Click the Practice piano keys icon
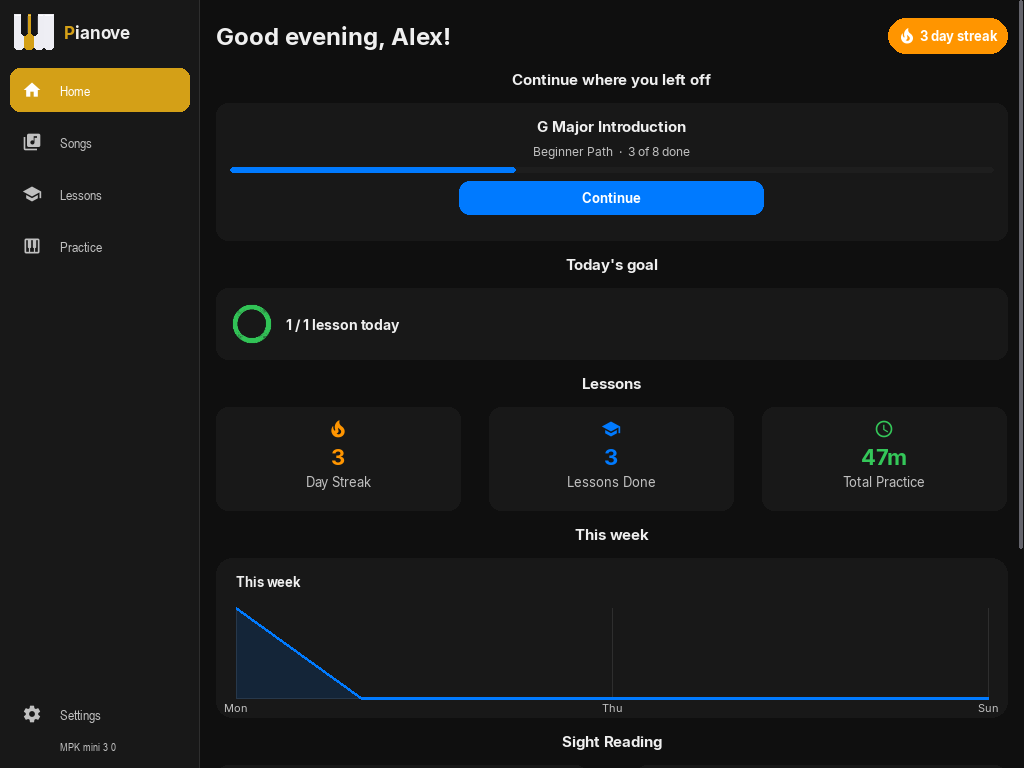The image size is (1024, 768). tap(32, 246)
